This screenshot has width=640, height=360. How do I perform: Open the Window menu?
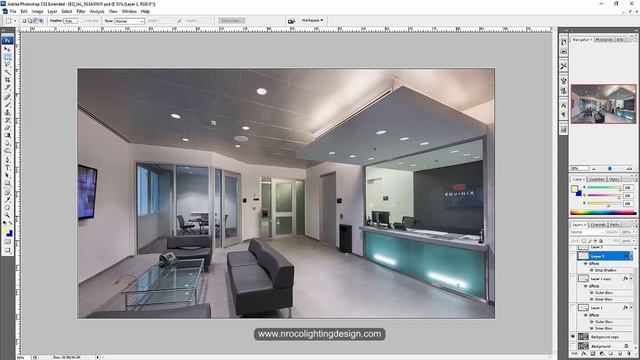coord(129,11)
